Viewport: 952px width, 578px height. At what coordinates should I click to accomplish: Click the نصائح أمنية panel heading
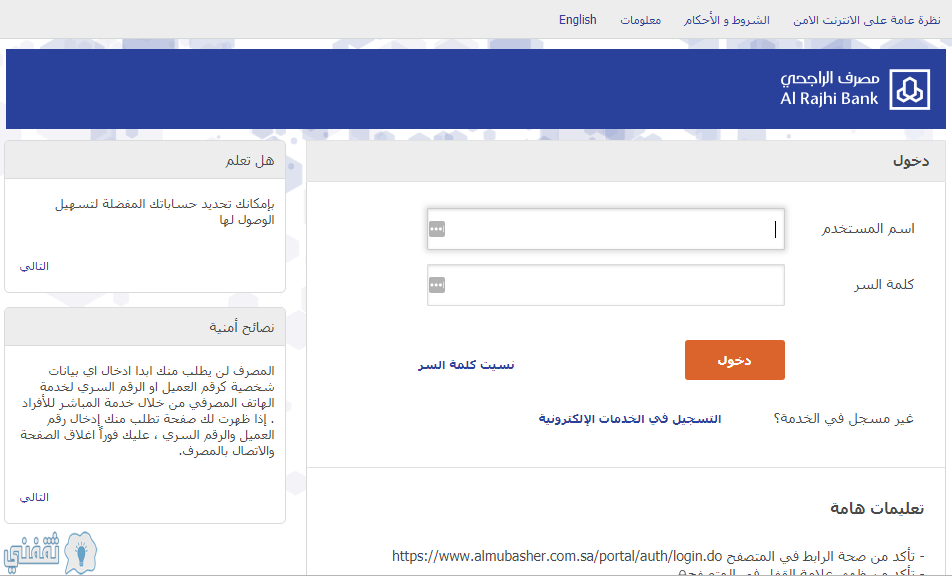coord(242,327)
